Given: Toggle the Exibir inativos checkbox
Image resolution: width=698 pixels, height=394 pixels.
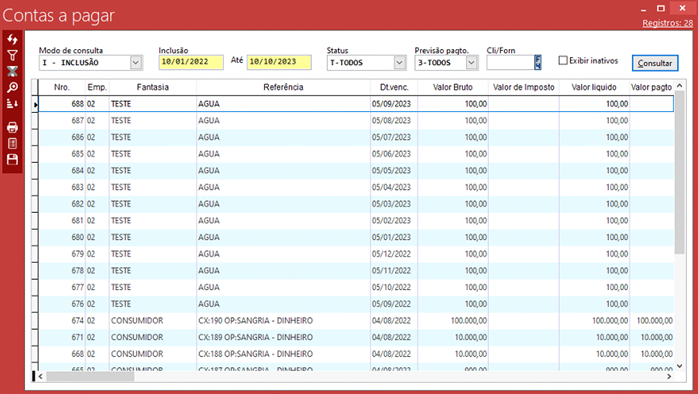Looking at the screenshot, I should click(563, 60).
